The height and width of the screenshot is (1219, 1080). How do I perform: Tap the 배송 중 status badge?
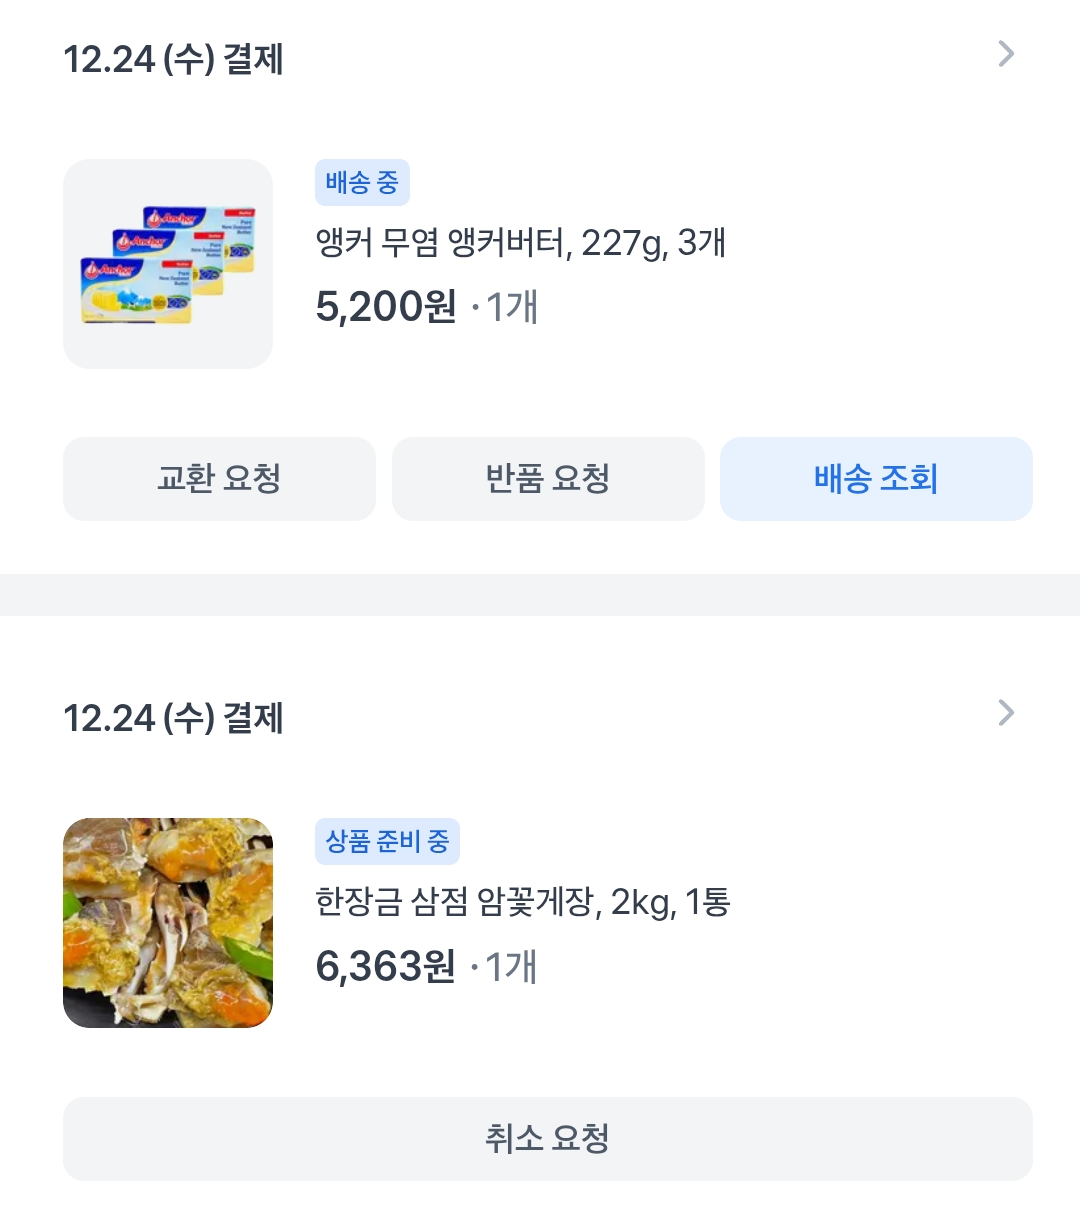362,183
